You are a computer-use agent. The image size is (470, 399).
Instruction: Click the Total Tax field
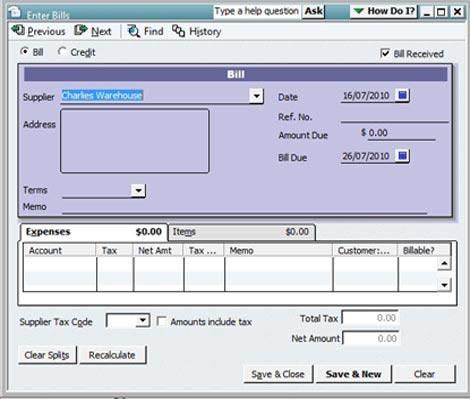pyautogui.click(x=370, y=318)
